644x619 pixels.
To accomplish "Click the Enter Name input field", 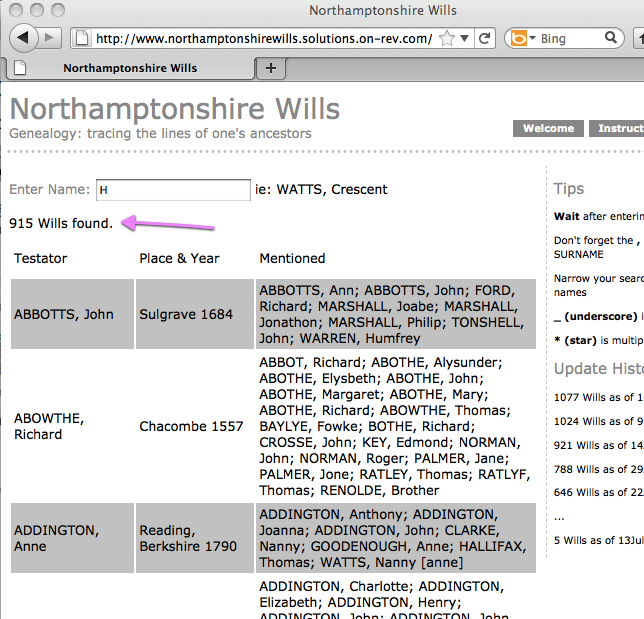I will pos(173,189).
